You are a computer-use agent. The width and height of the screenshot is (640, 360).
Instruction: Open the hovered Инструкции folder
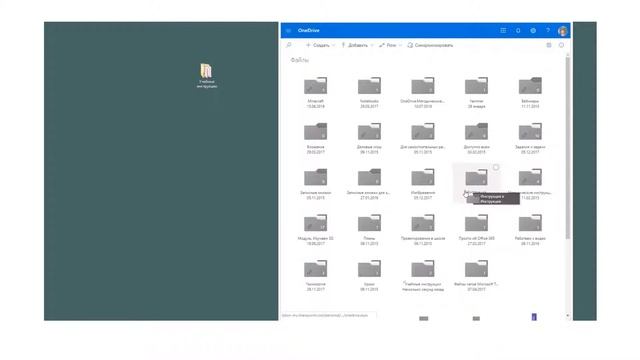[476, 177]
